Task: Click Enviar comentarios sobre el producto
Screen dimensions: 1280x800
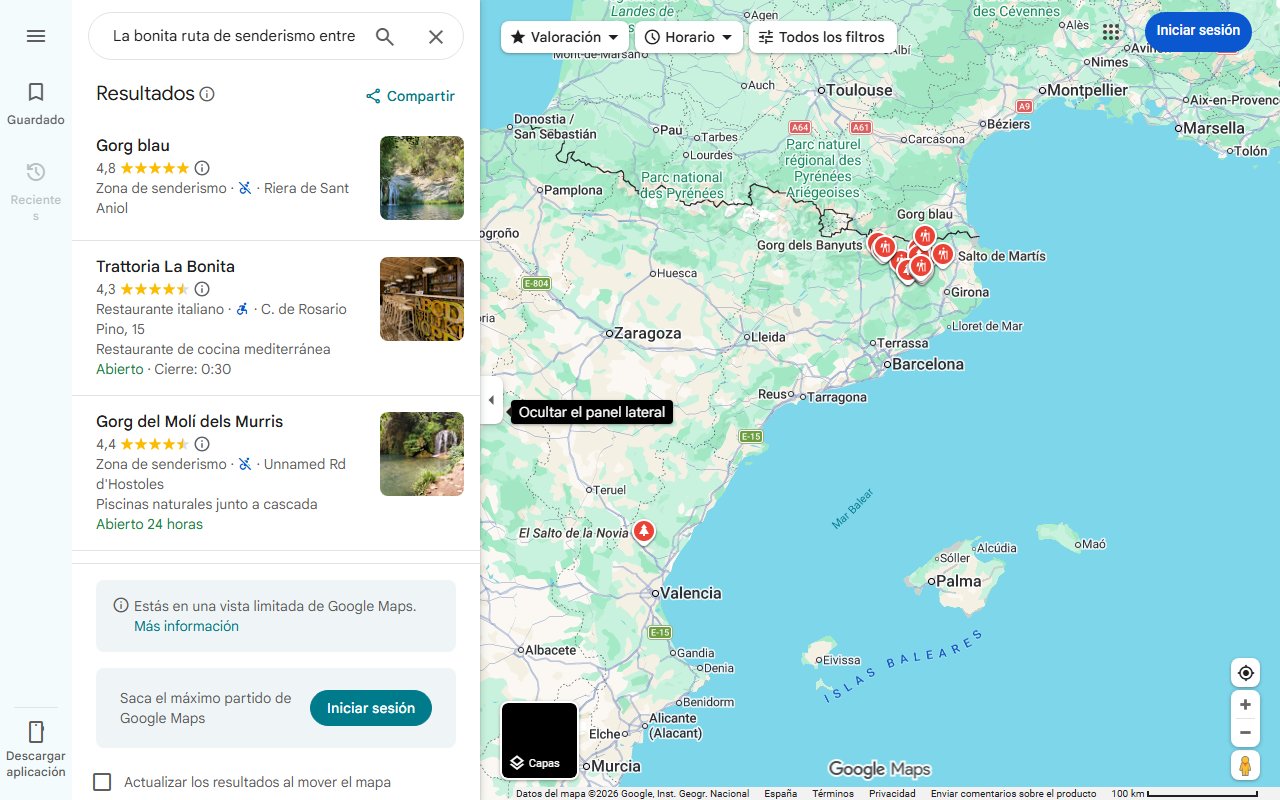Action: (x=1013, y=793)
